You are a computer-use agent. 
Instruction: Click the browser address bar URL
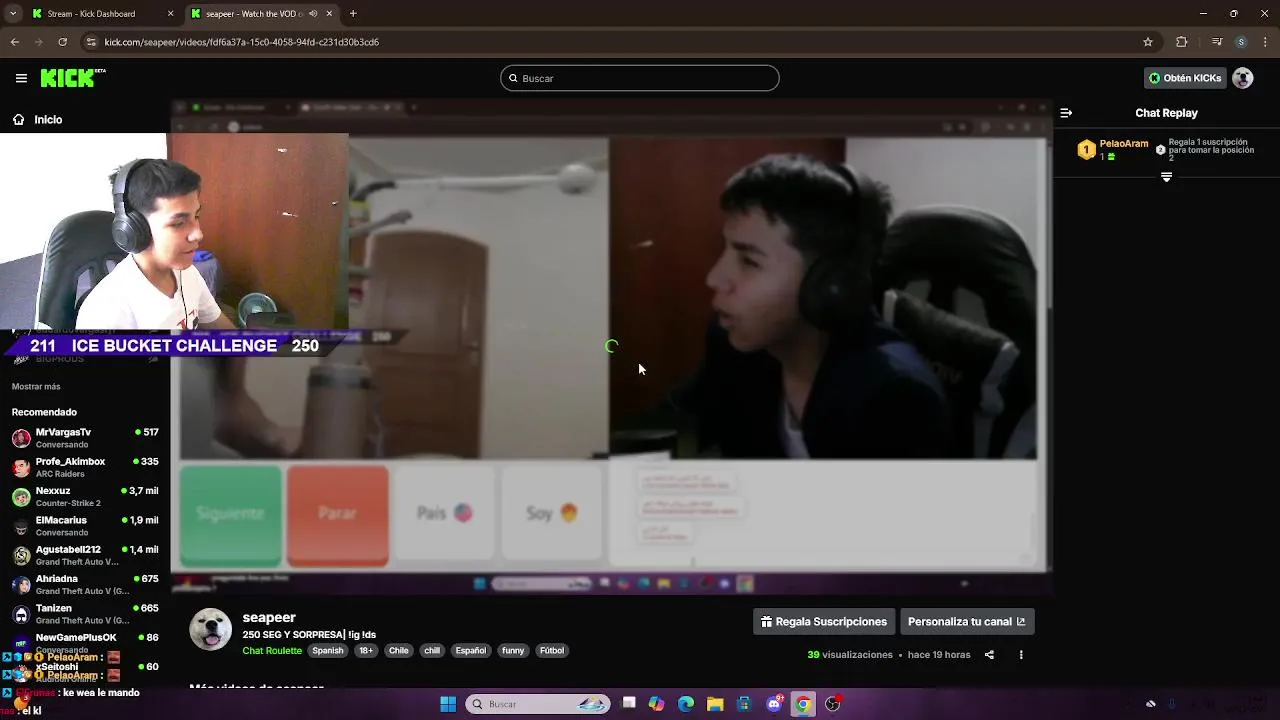[x=242, y=42]
